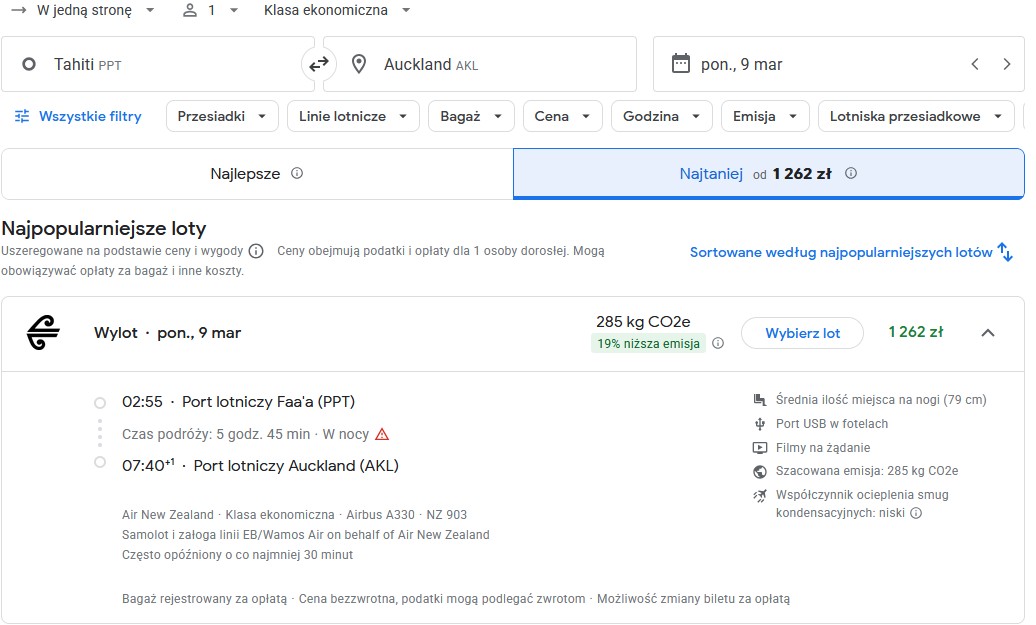Open the Przesiadki filter dropdown
This screenshot has width=1036, height=625.
tap(222, 116)
